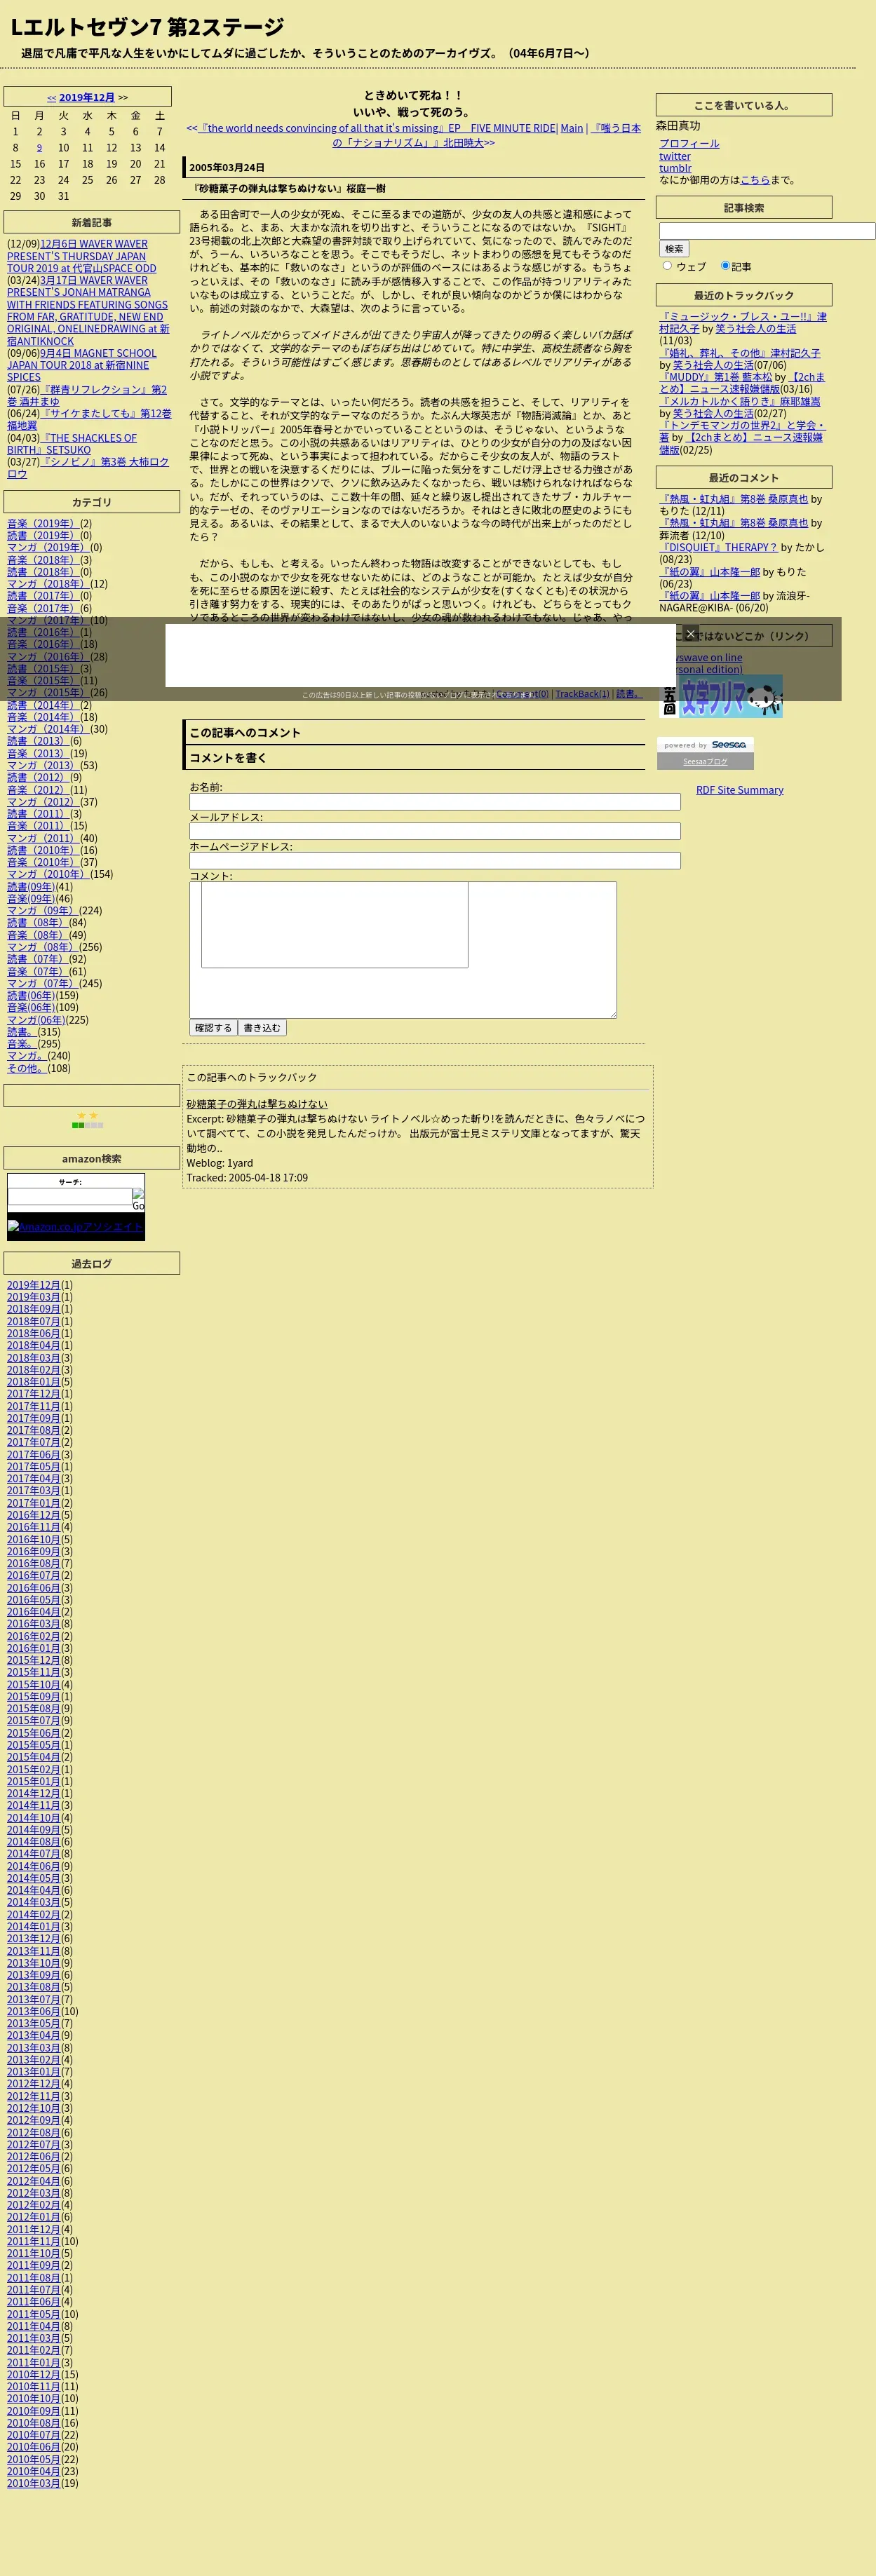876x2576 pixels.
Task: Open category その他。 link
Action: [x=27, y=1068]
